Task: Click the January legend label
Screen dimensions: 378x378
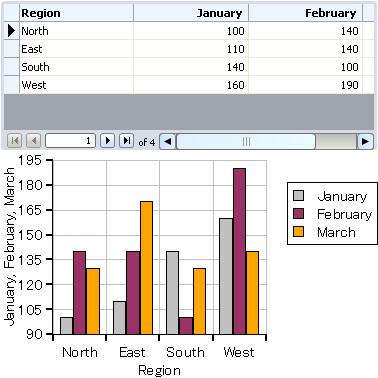Action: tap(342, 196)
